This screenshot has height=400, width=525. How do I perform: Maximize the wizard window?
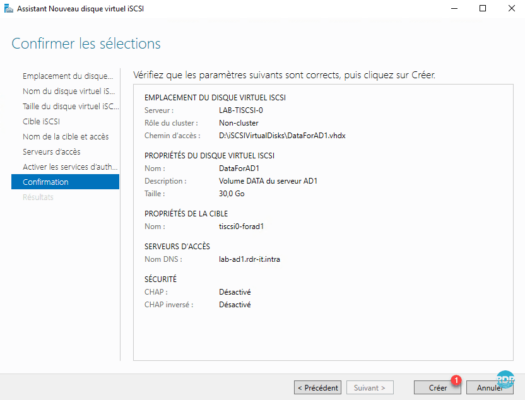(482, 8)
